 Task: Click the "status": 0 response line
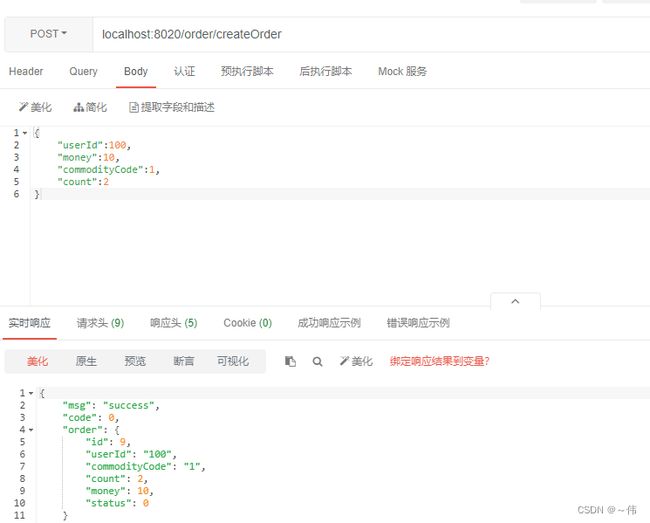[117, 503]
